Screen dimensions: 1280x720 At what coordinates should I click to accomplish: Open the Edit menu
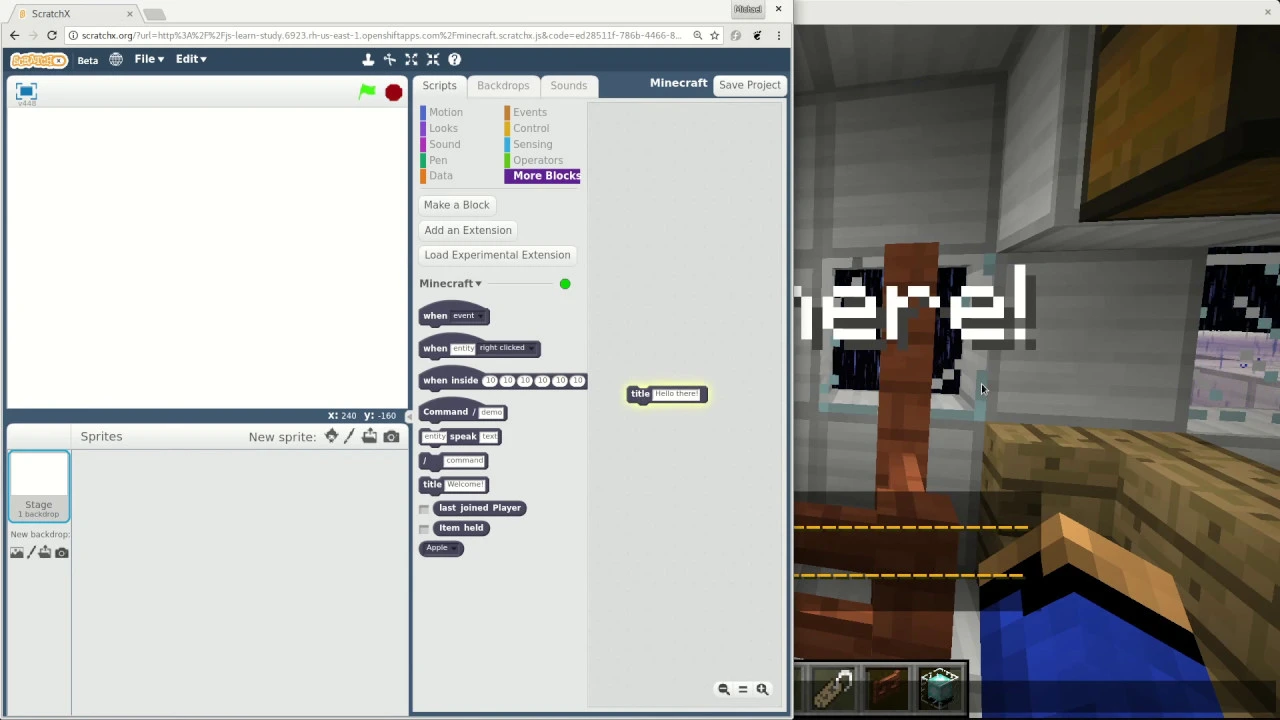pyautogui.click(x=191, y=59)
